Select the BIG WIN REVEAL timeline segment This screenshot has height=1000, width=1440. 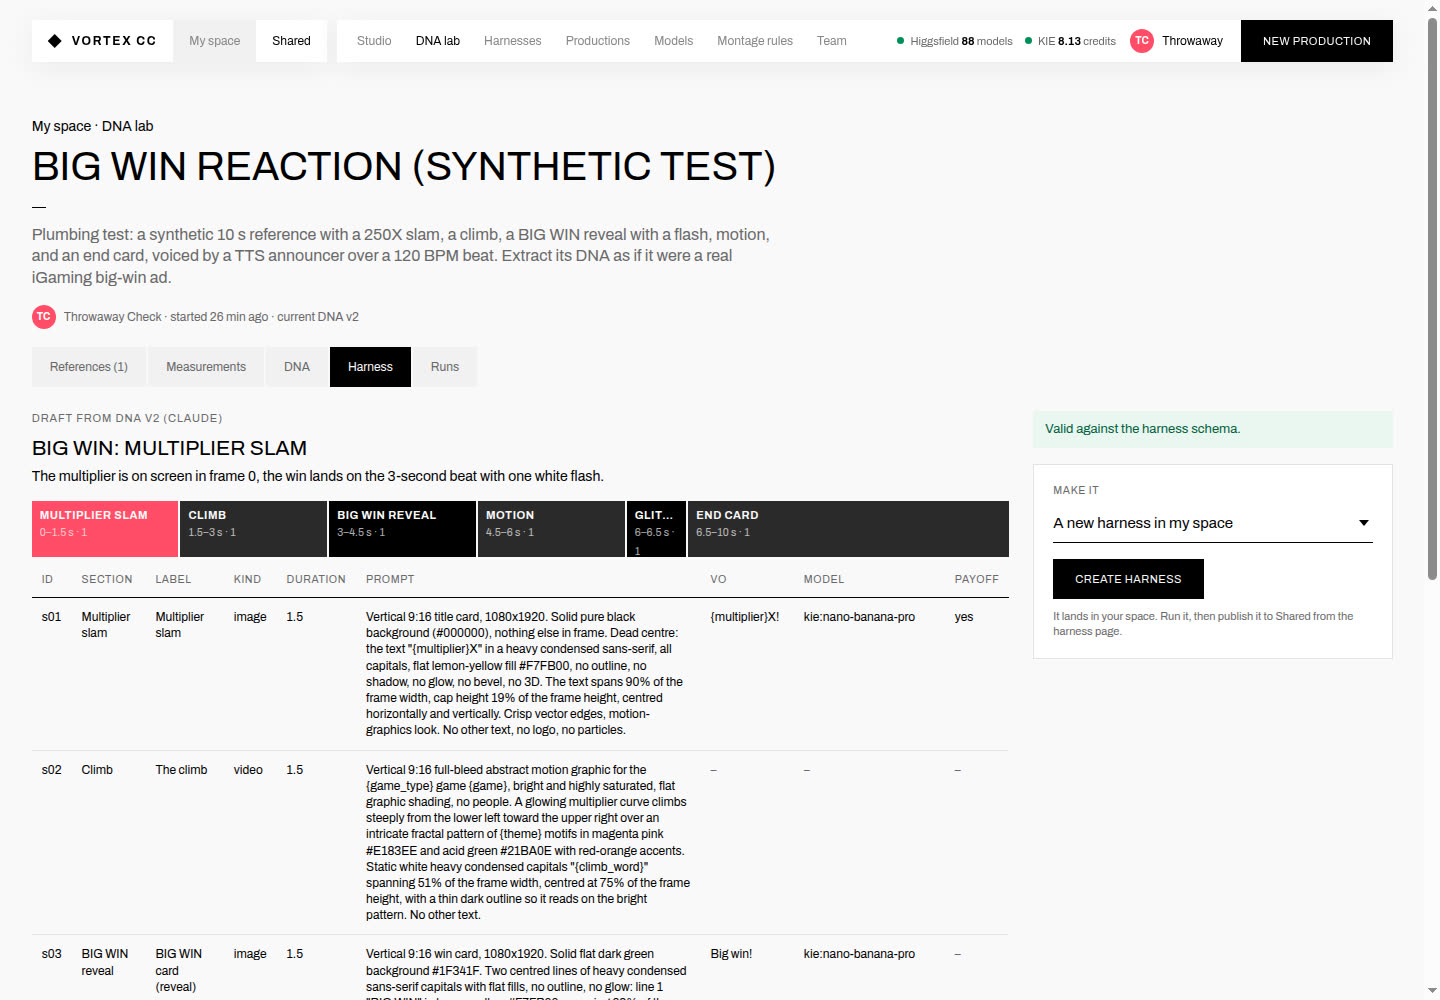point(402,529)
